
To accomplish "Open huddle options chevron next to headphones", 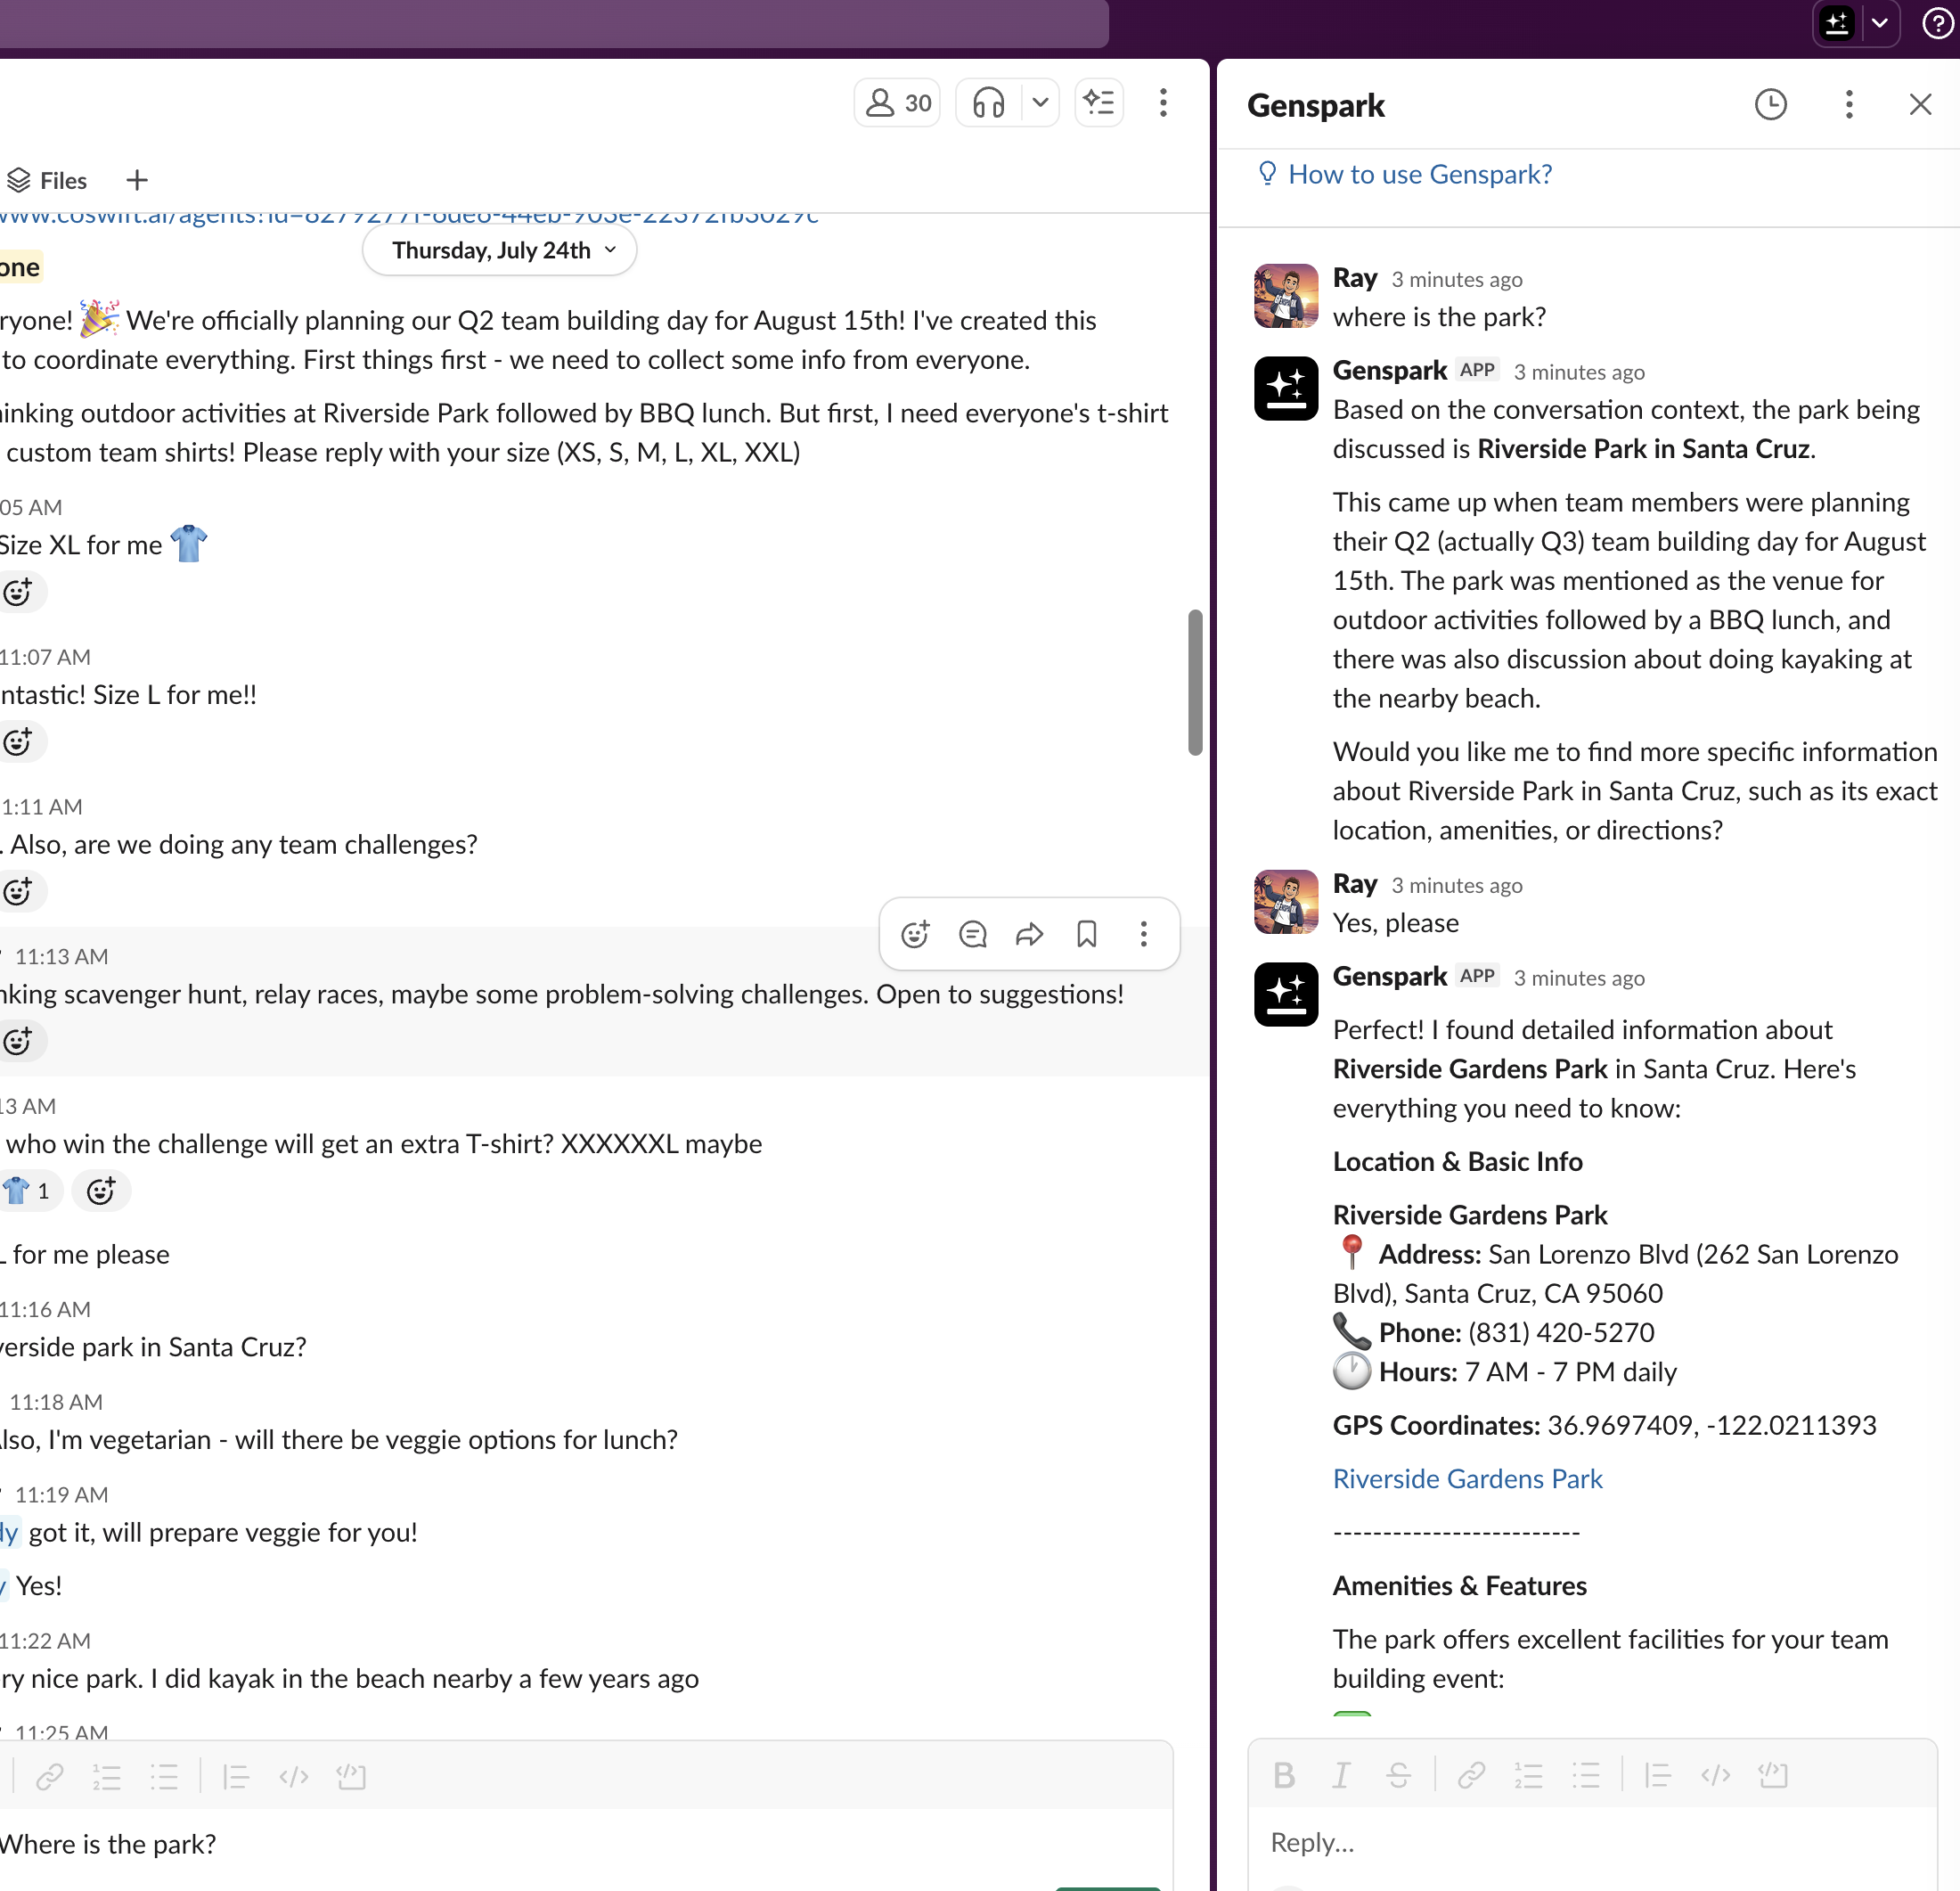I will click(x=1040, y=103).
